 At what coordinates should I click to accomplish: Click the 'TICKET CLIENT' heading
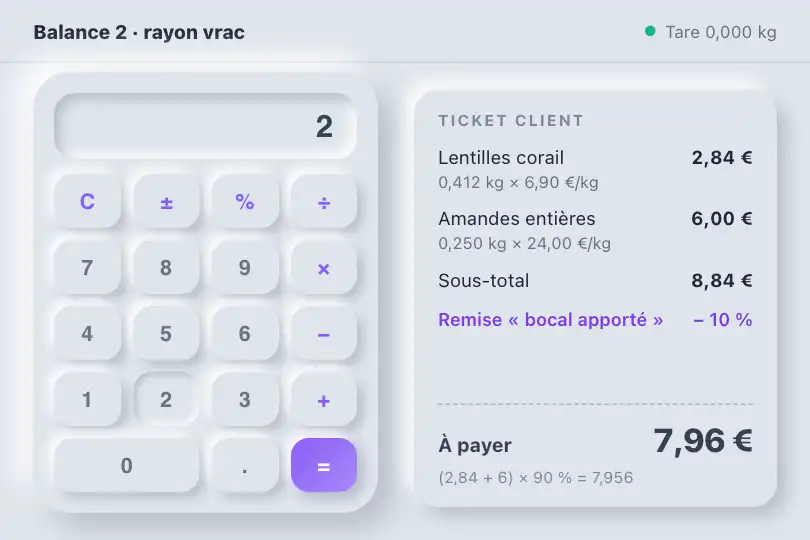(x=511, y=120)
